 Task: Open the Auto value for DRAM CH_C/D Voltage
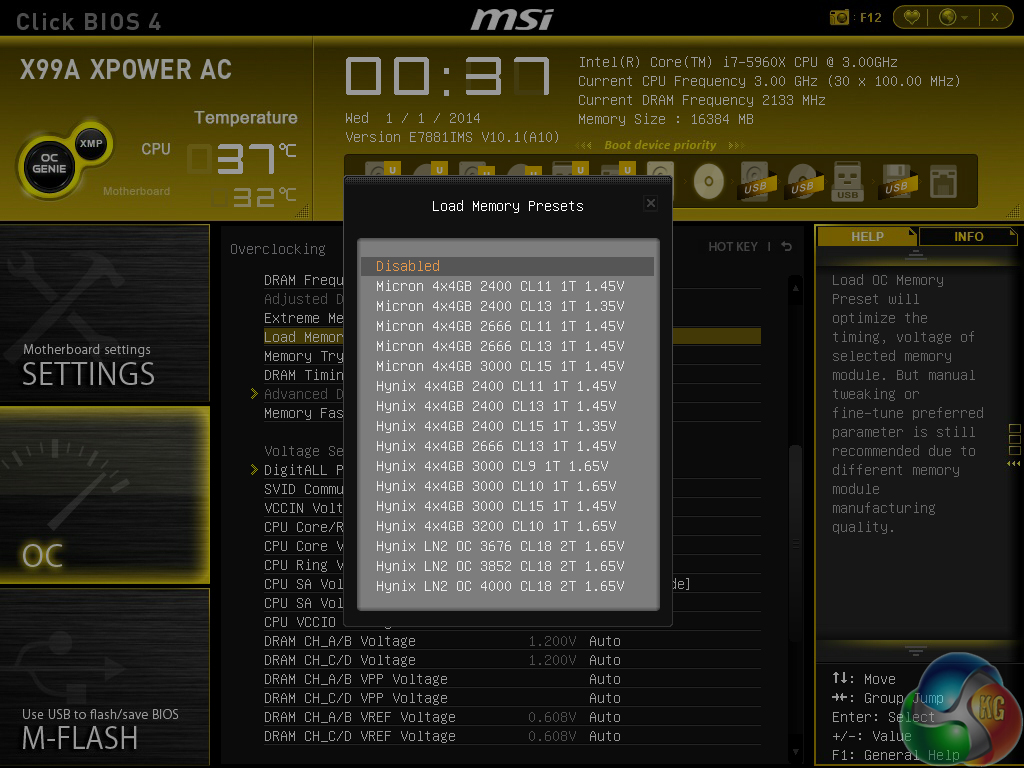click(x=605, y=660)
